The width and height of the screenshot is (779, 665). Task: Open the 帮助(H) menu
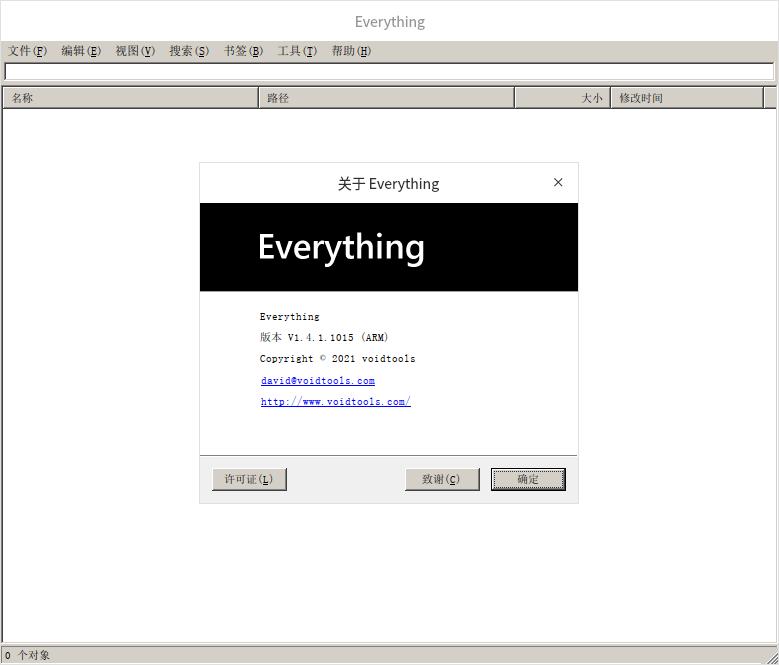click(351, 51)
